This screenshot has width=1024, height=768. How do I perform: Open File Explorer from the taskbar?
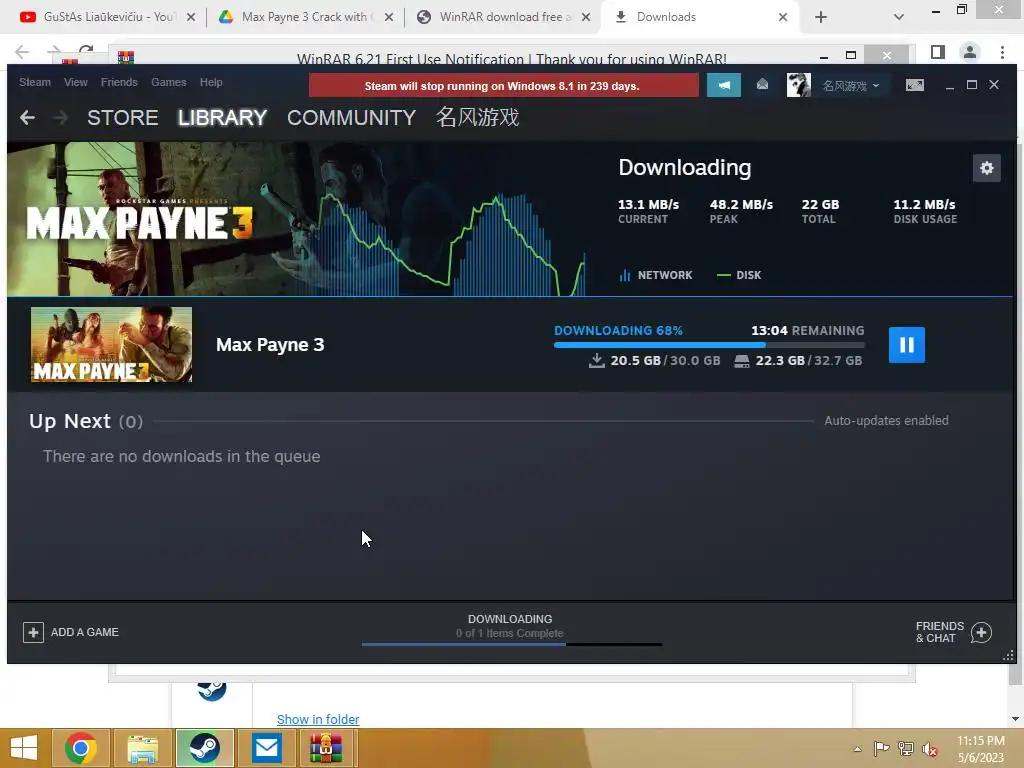click(x=142, y=748)
